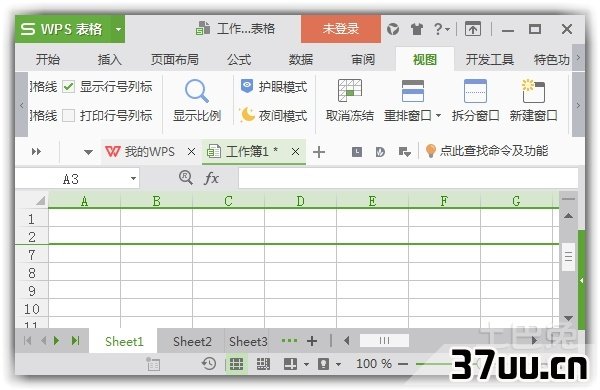Open the WPS 表格 application menu dropdown
The height and width of the screenshot is (390, 600).
point(119,29)
